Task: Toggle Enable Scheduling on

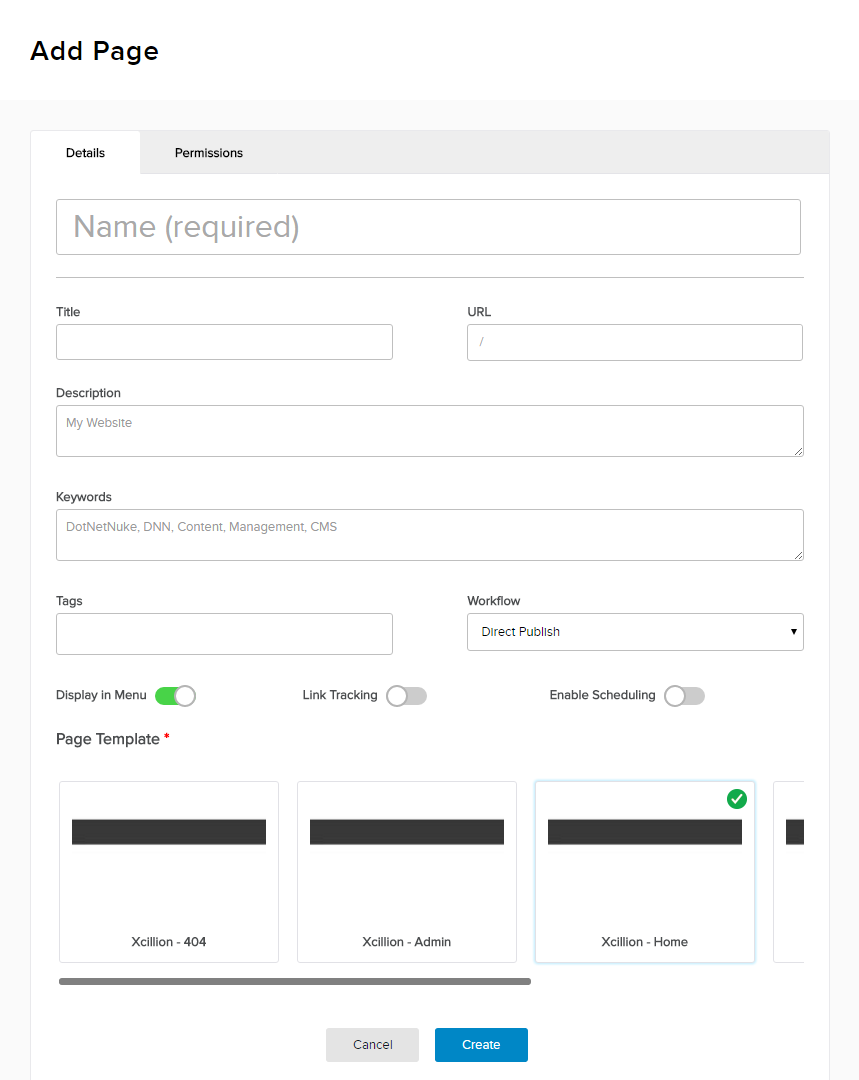Action: pyautogui.click(x=684, y=696)
